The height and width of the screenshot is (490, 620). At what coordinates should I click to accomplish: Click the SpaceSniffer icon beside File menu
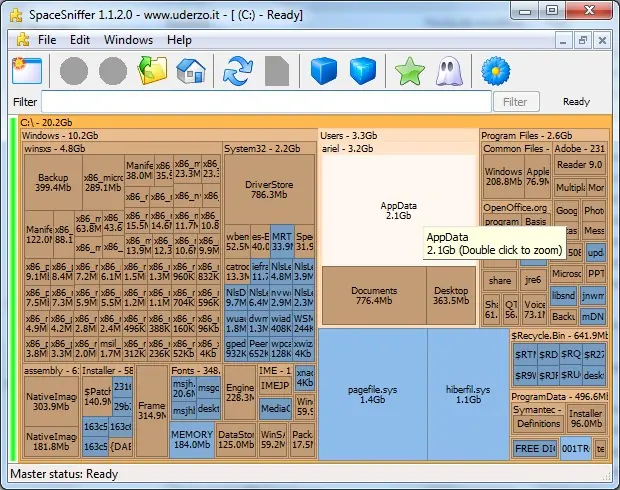[23, 40]
